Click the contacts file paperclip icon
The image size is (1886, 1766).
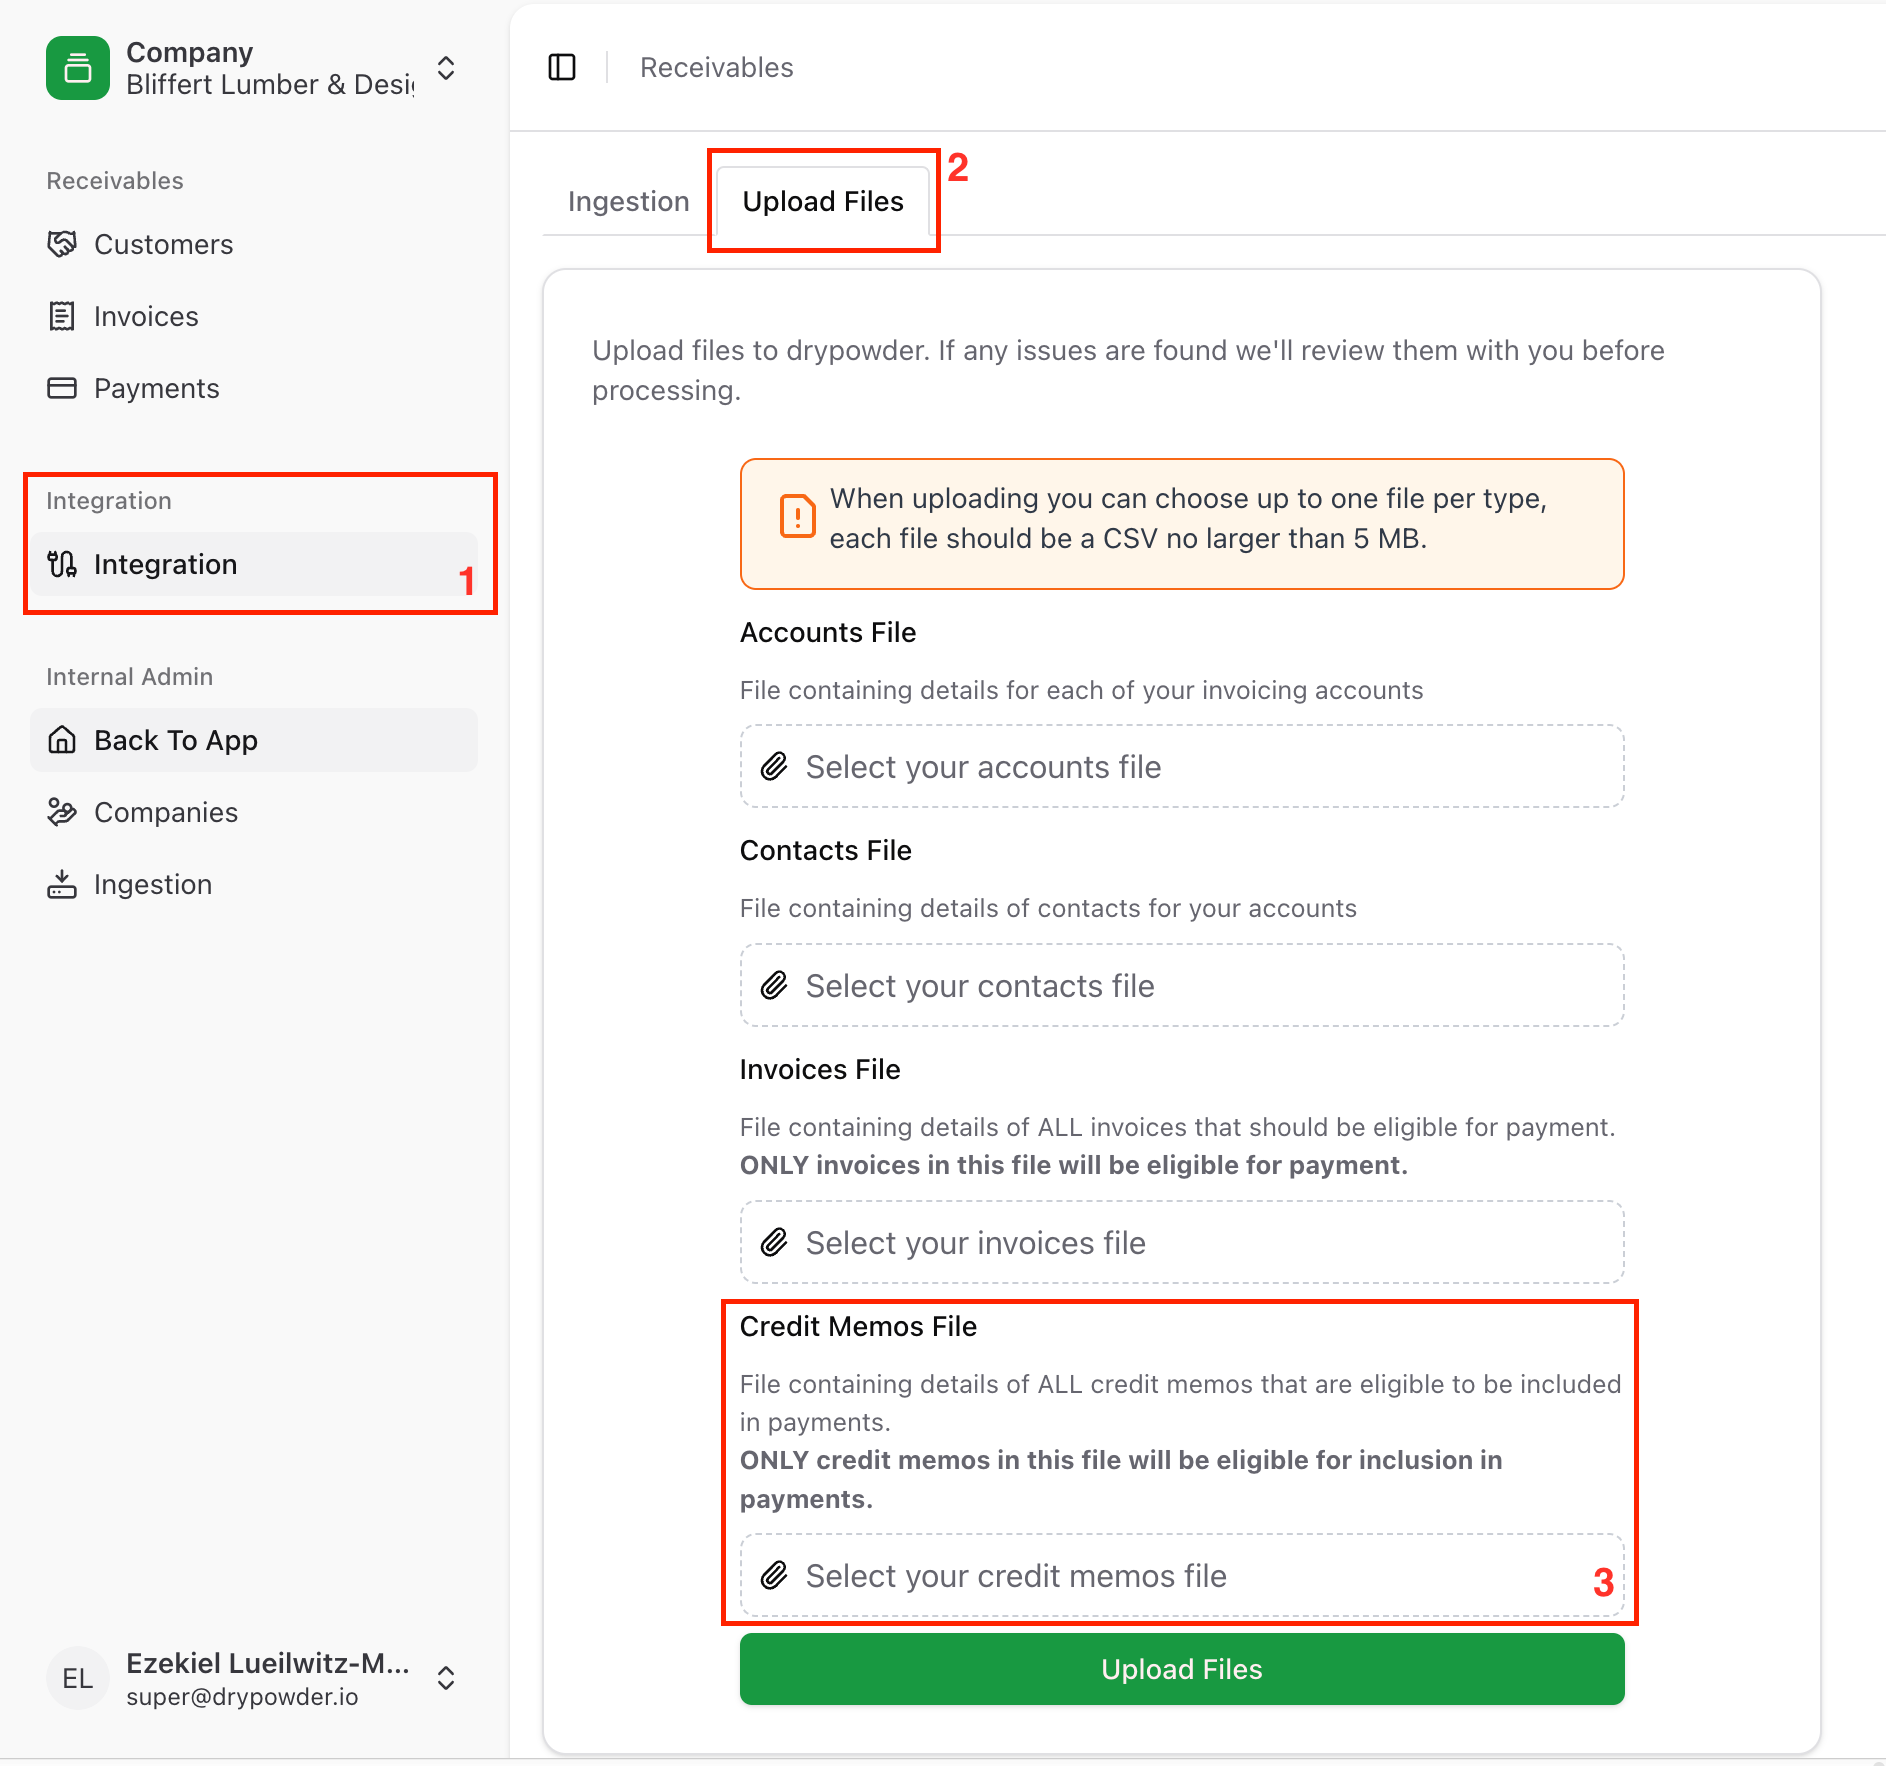[774, 986]
